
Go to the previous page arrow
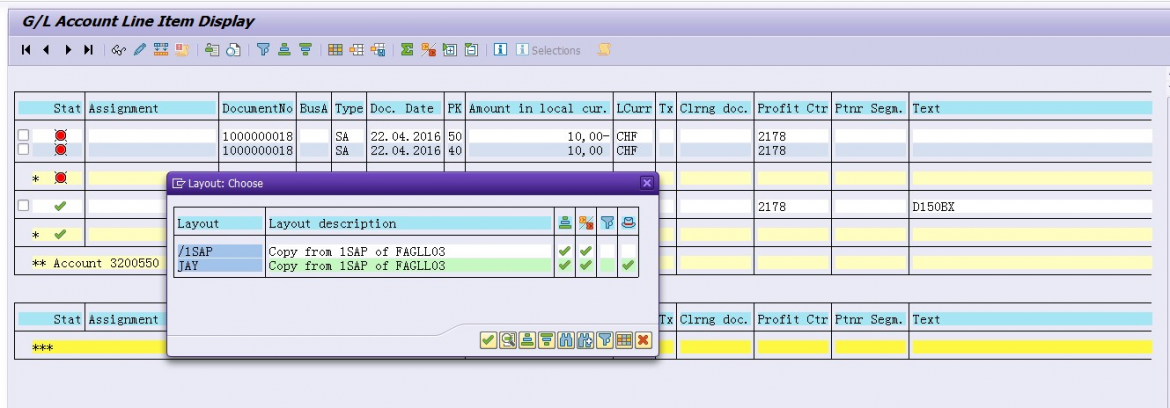46,50
